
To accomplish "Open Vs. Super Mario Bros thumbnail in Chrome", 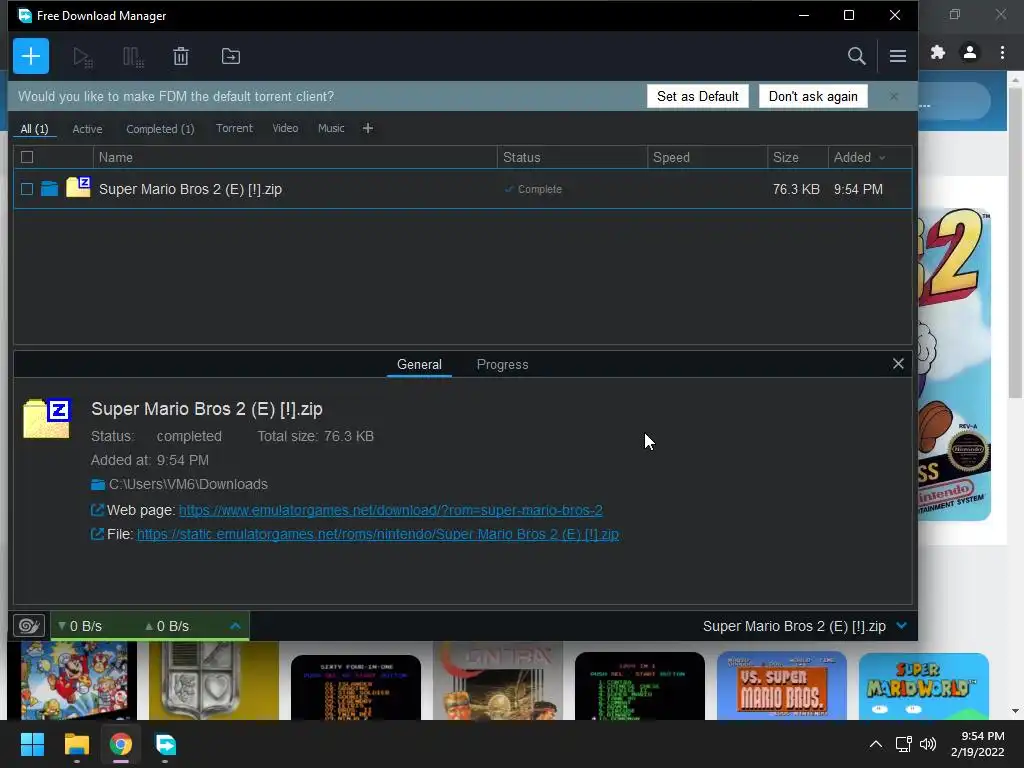I will (x=782, y=685).
